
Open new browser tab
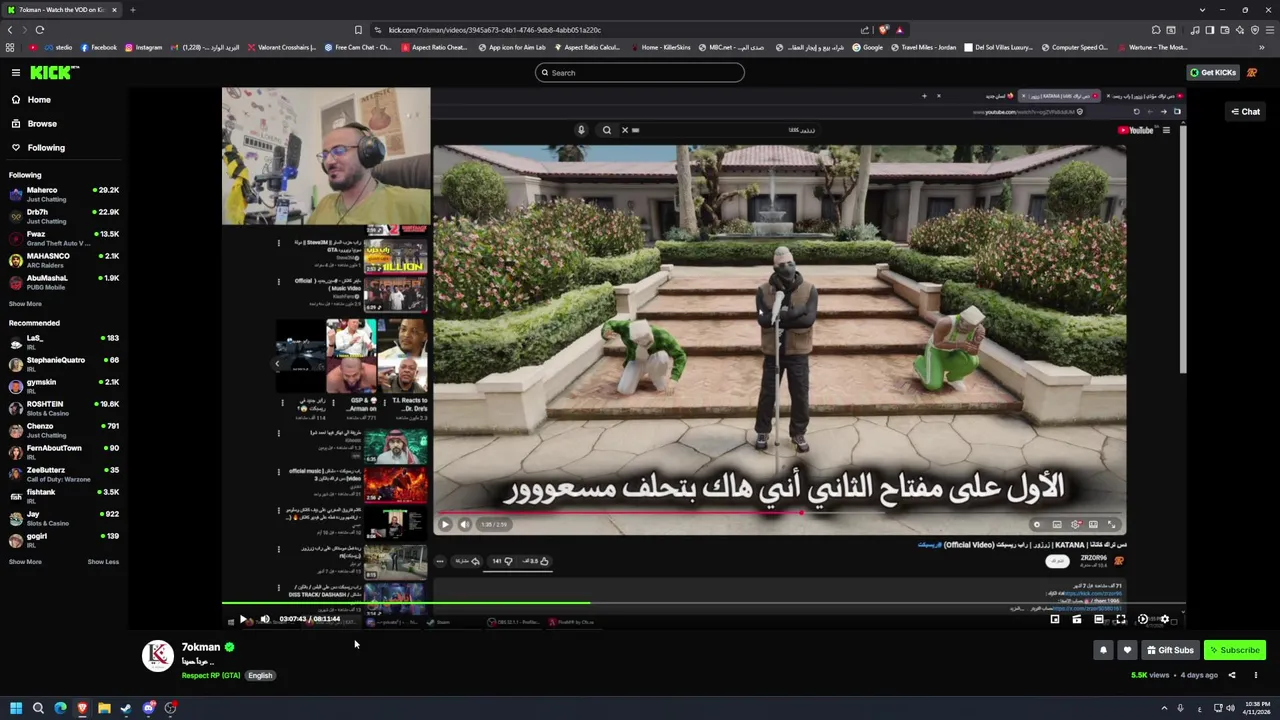click(132, 10)
